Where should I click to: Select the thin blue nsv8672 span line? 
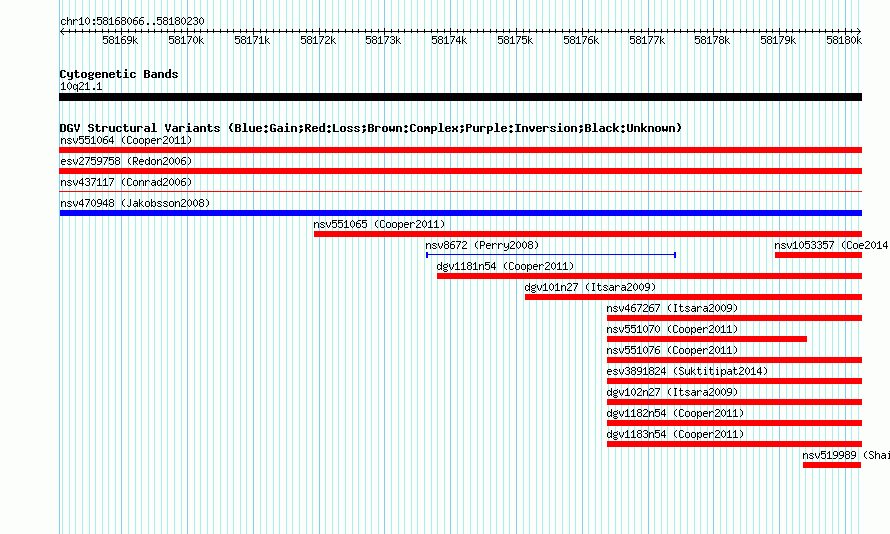[x=551, y=255]
